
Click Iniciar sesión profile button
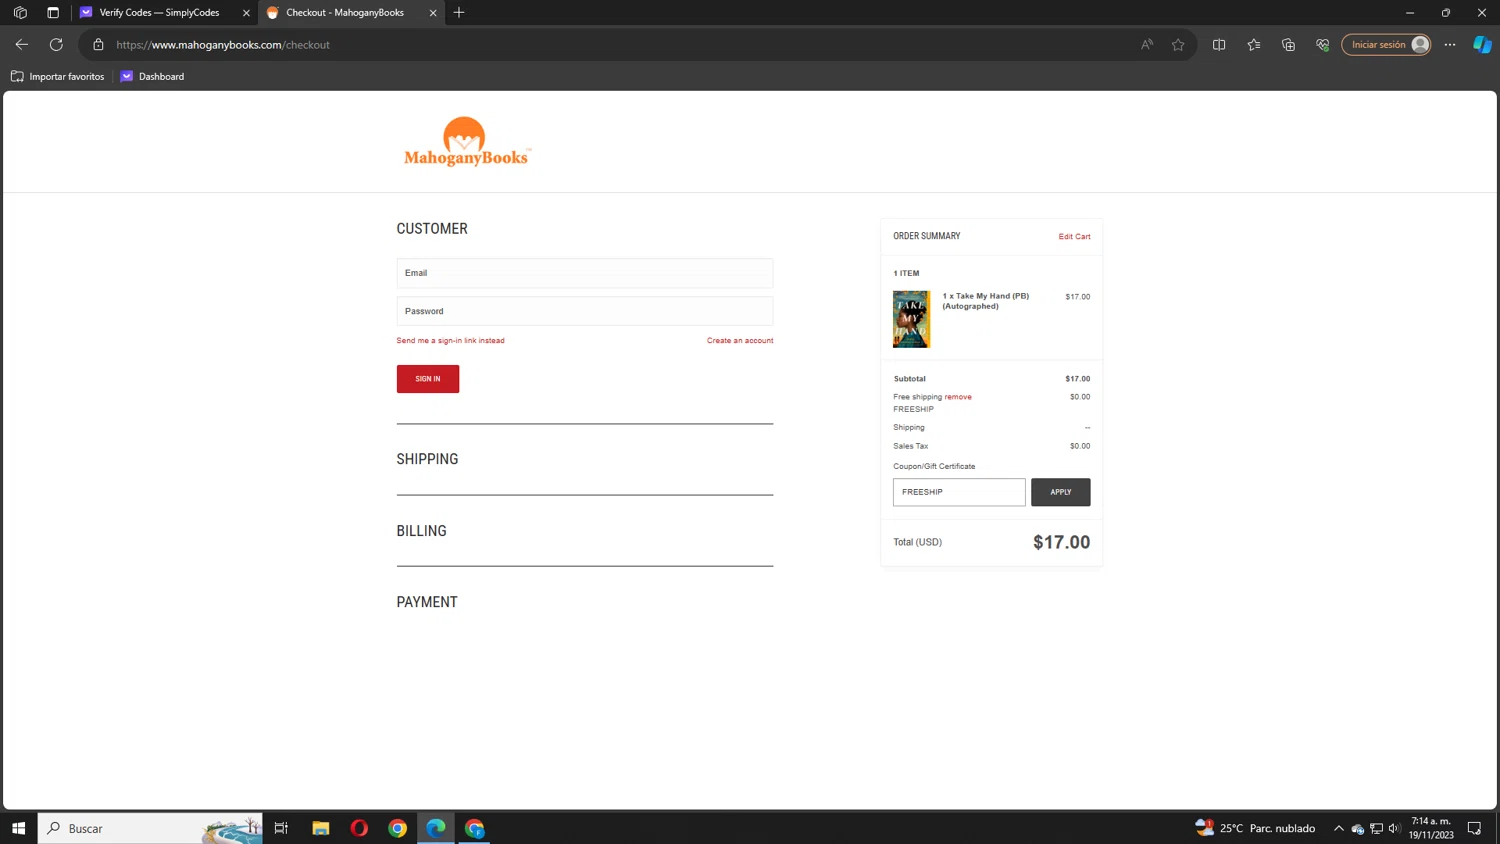pyautogui.click(x=1386, y=44)
